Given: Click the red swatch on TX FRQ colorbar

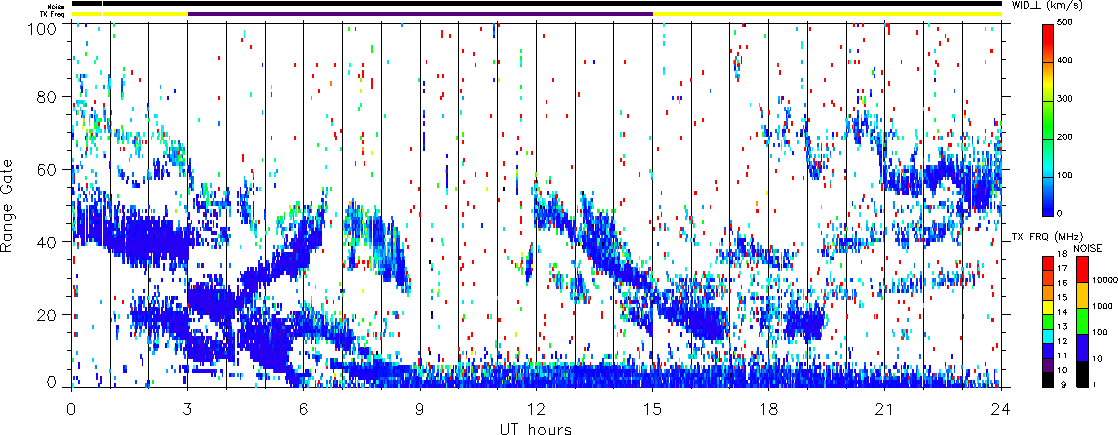Looking at the screenshot, I should coord(1048,263).
